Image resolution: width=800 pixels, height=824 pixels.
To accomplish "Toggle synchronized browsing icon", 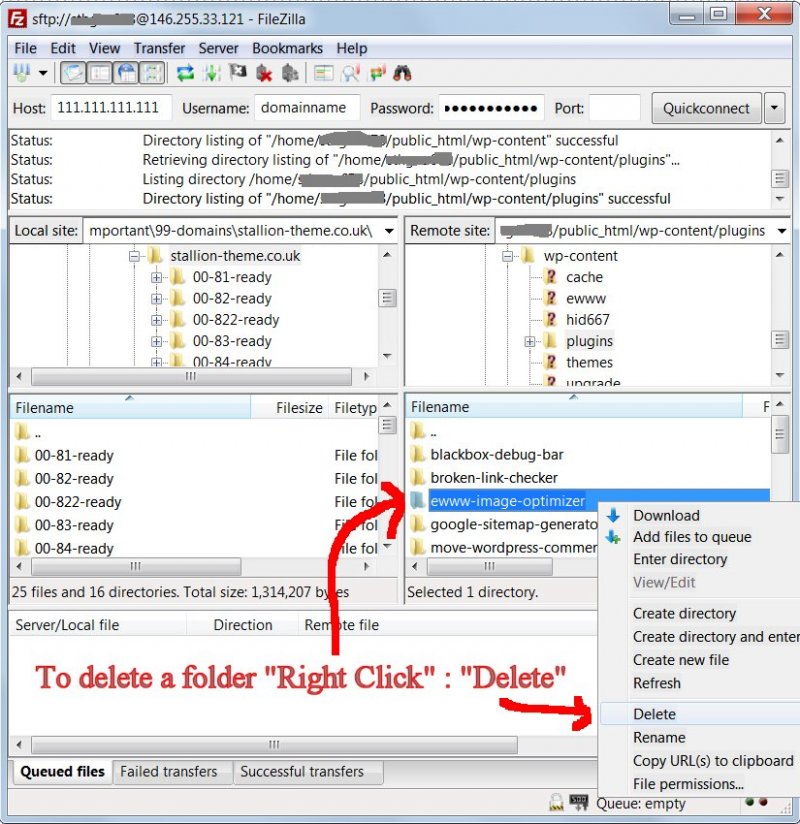I will coord(377,73).
